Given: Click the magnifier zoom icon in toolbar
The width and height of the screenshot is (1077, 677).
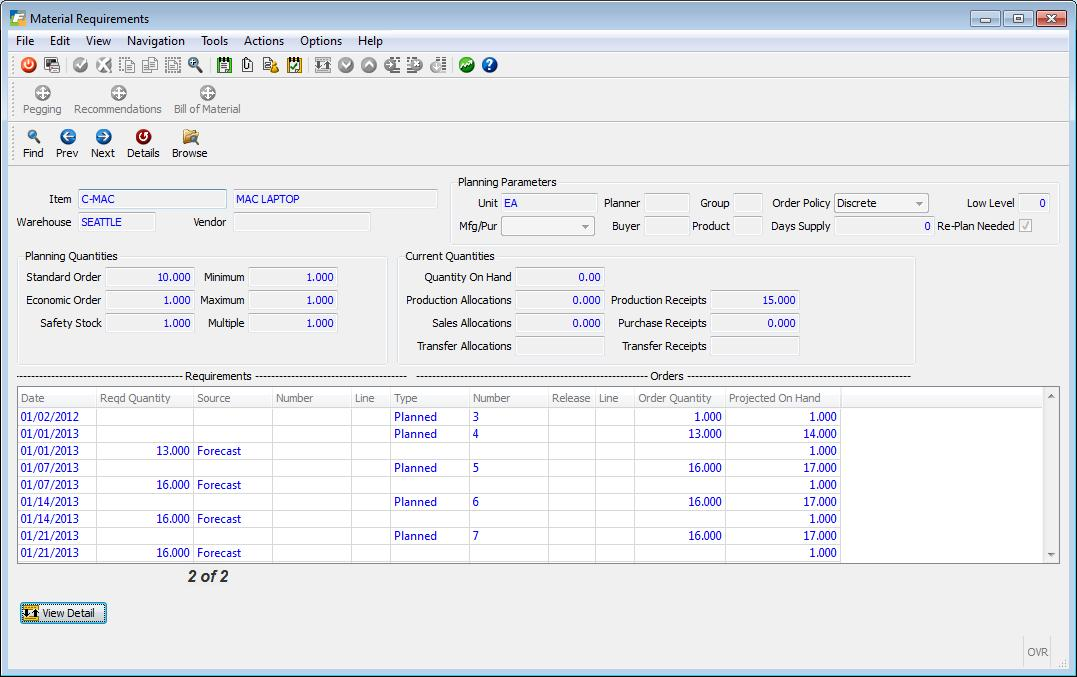Looking at the screenshot, I should pos(196,64).
